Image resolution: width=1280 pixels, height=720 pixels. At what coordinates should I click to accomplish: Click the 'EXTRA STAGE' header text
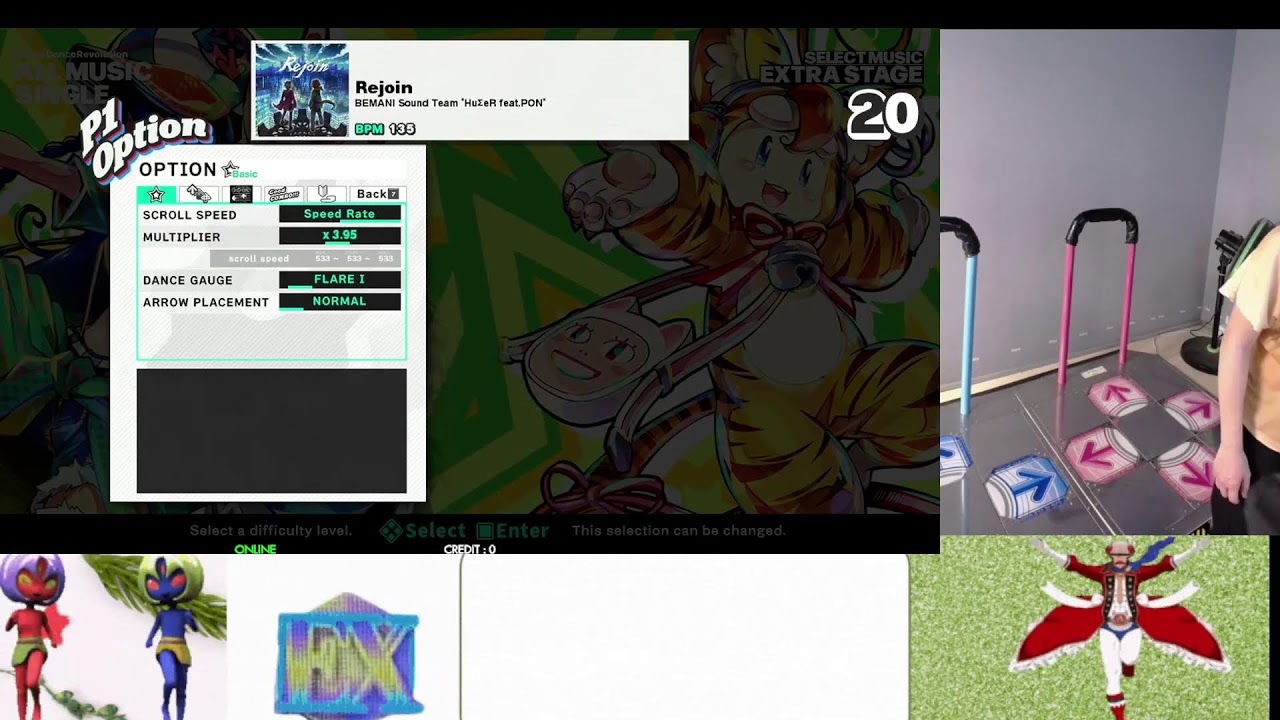coord(841,75)
